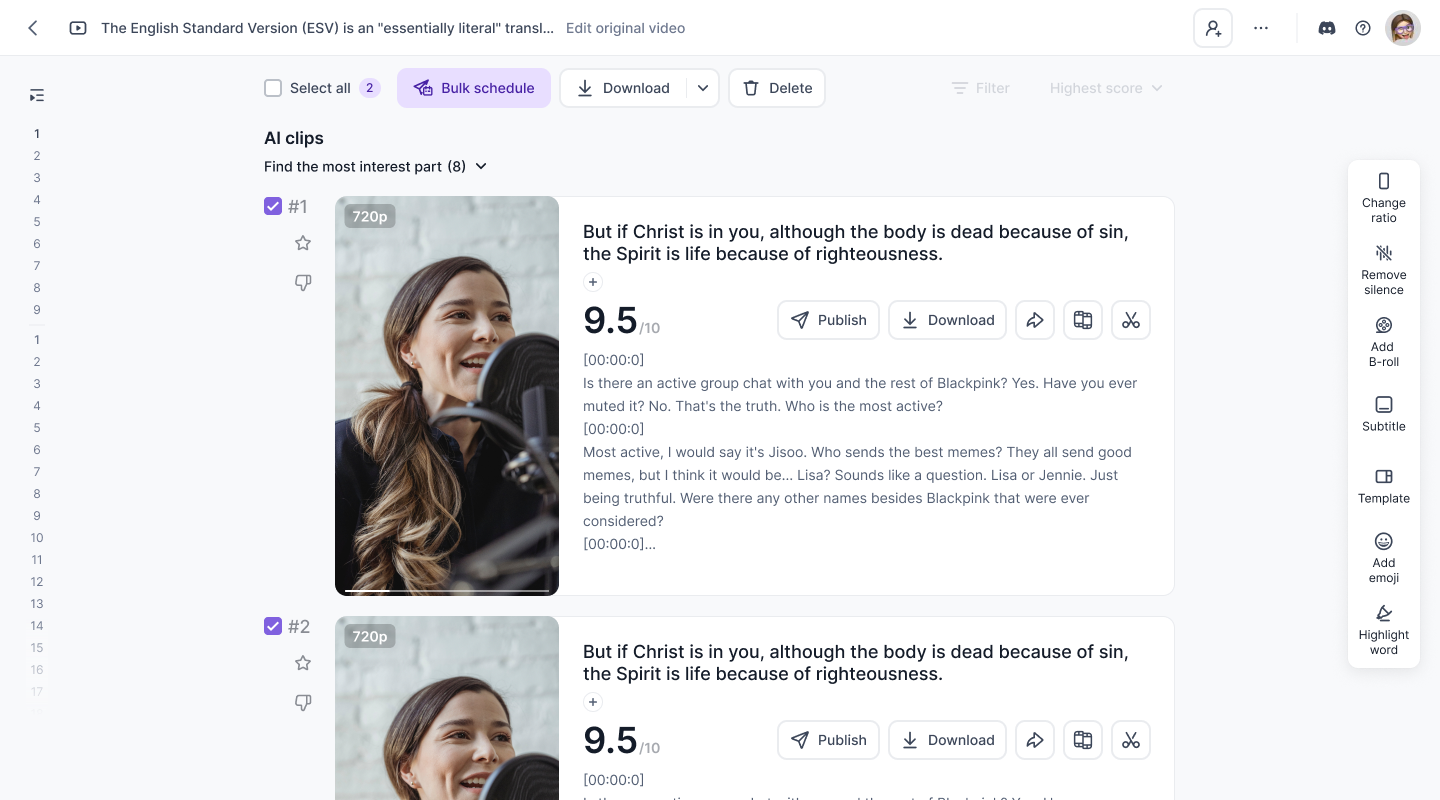Select the Remove silence tool
The image size is (1440, 800).
[x=1384, y=269]
